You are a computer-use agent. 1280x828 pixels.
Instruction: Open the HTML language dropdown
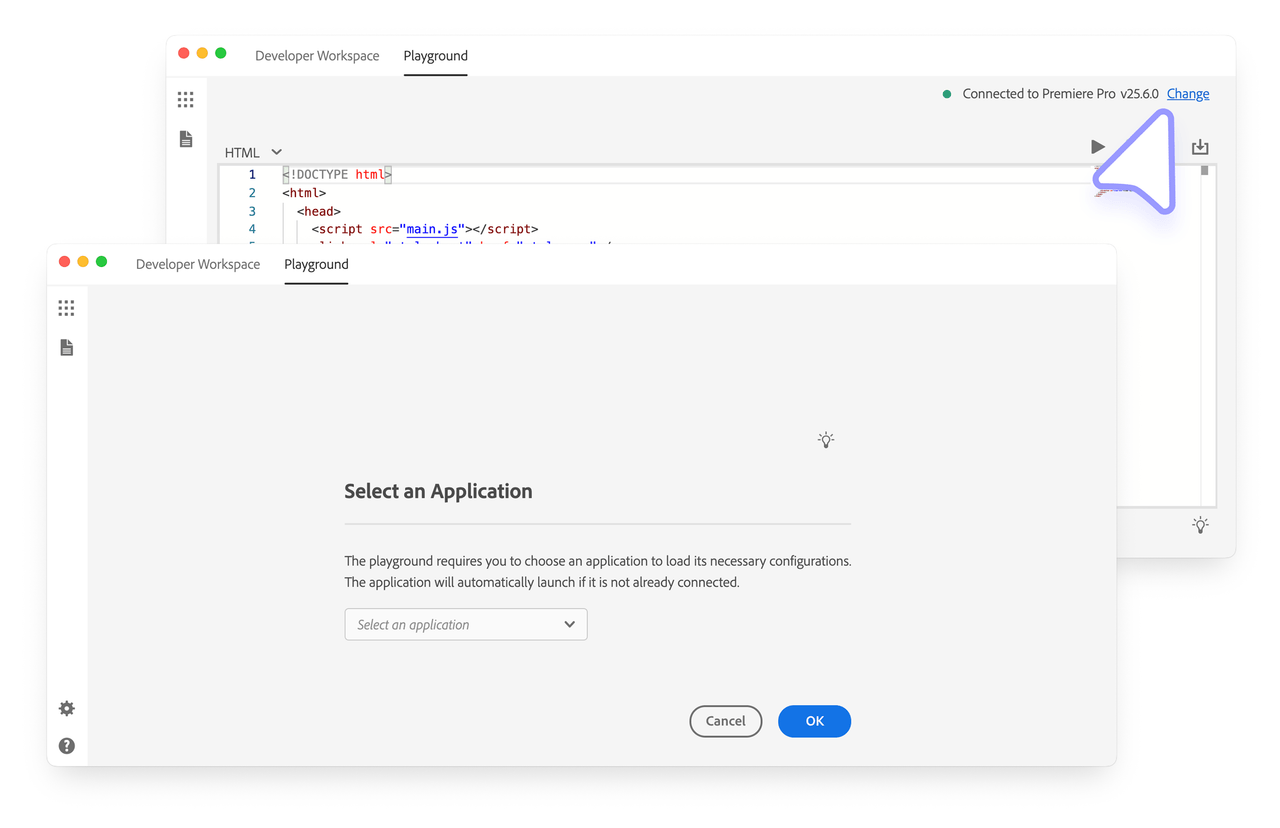(x=242, y=152)
